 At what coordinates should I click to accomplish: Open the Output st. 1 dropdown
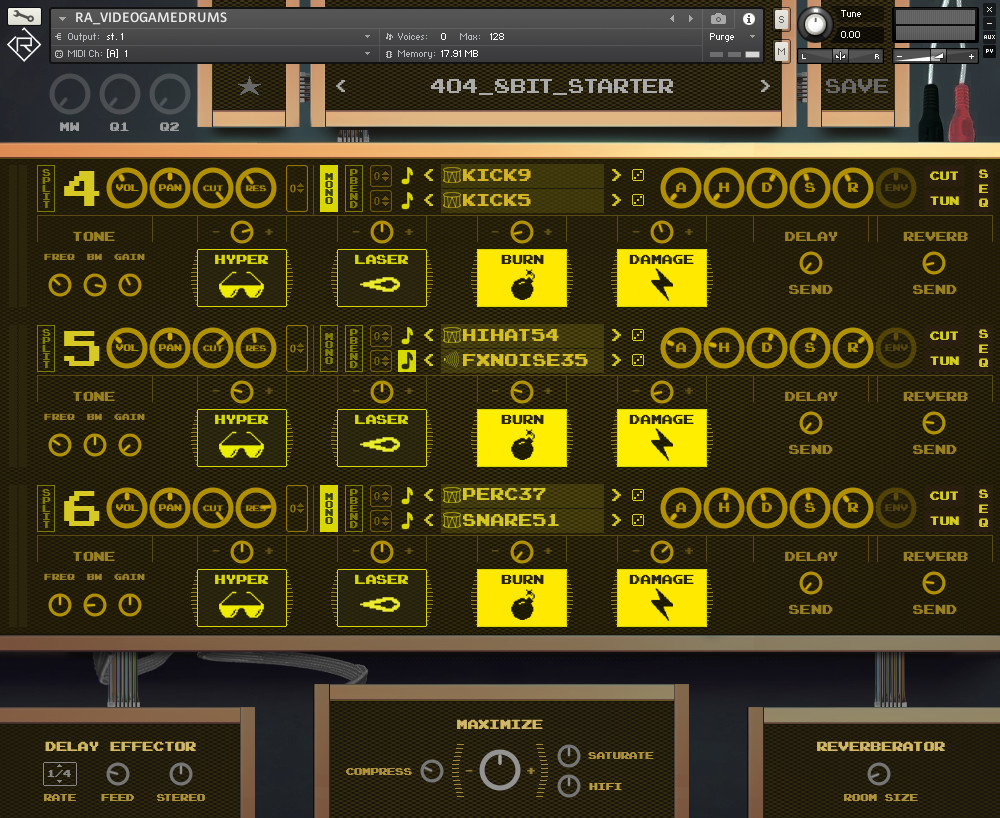point(212,36)
